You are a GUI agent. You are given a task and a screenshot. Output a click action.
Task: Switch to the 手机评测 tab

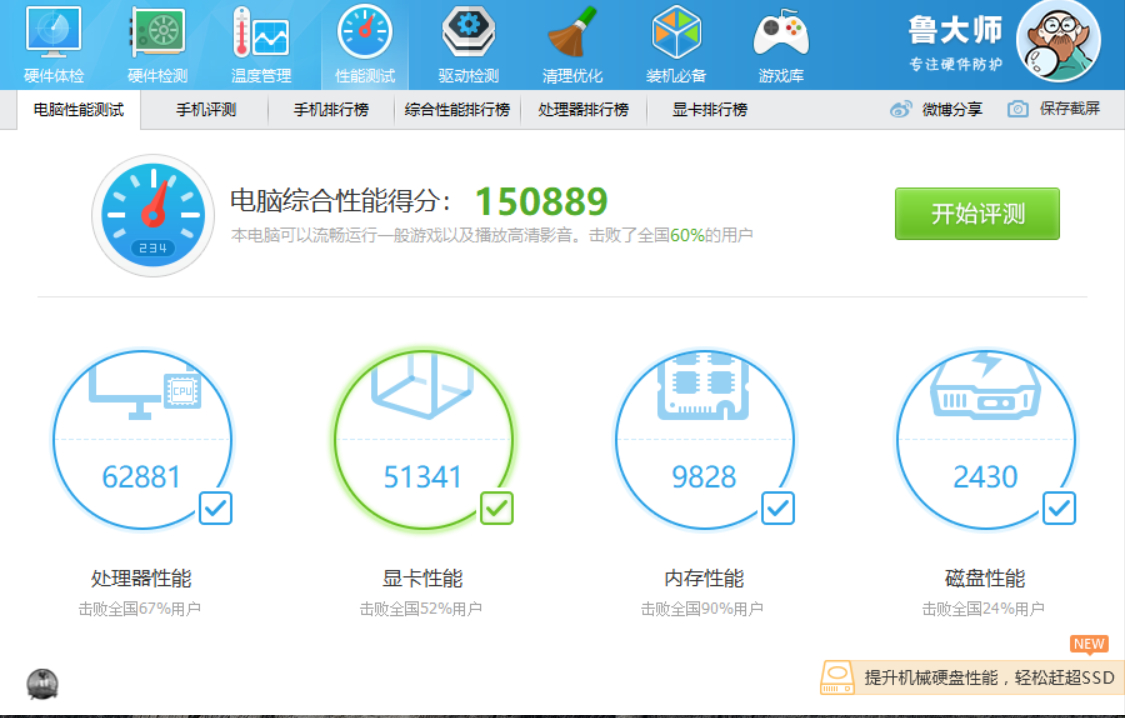(205, 110)
